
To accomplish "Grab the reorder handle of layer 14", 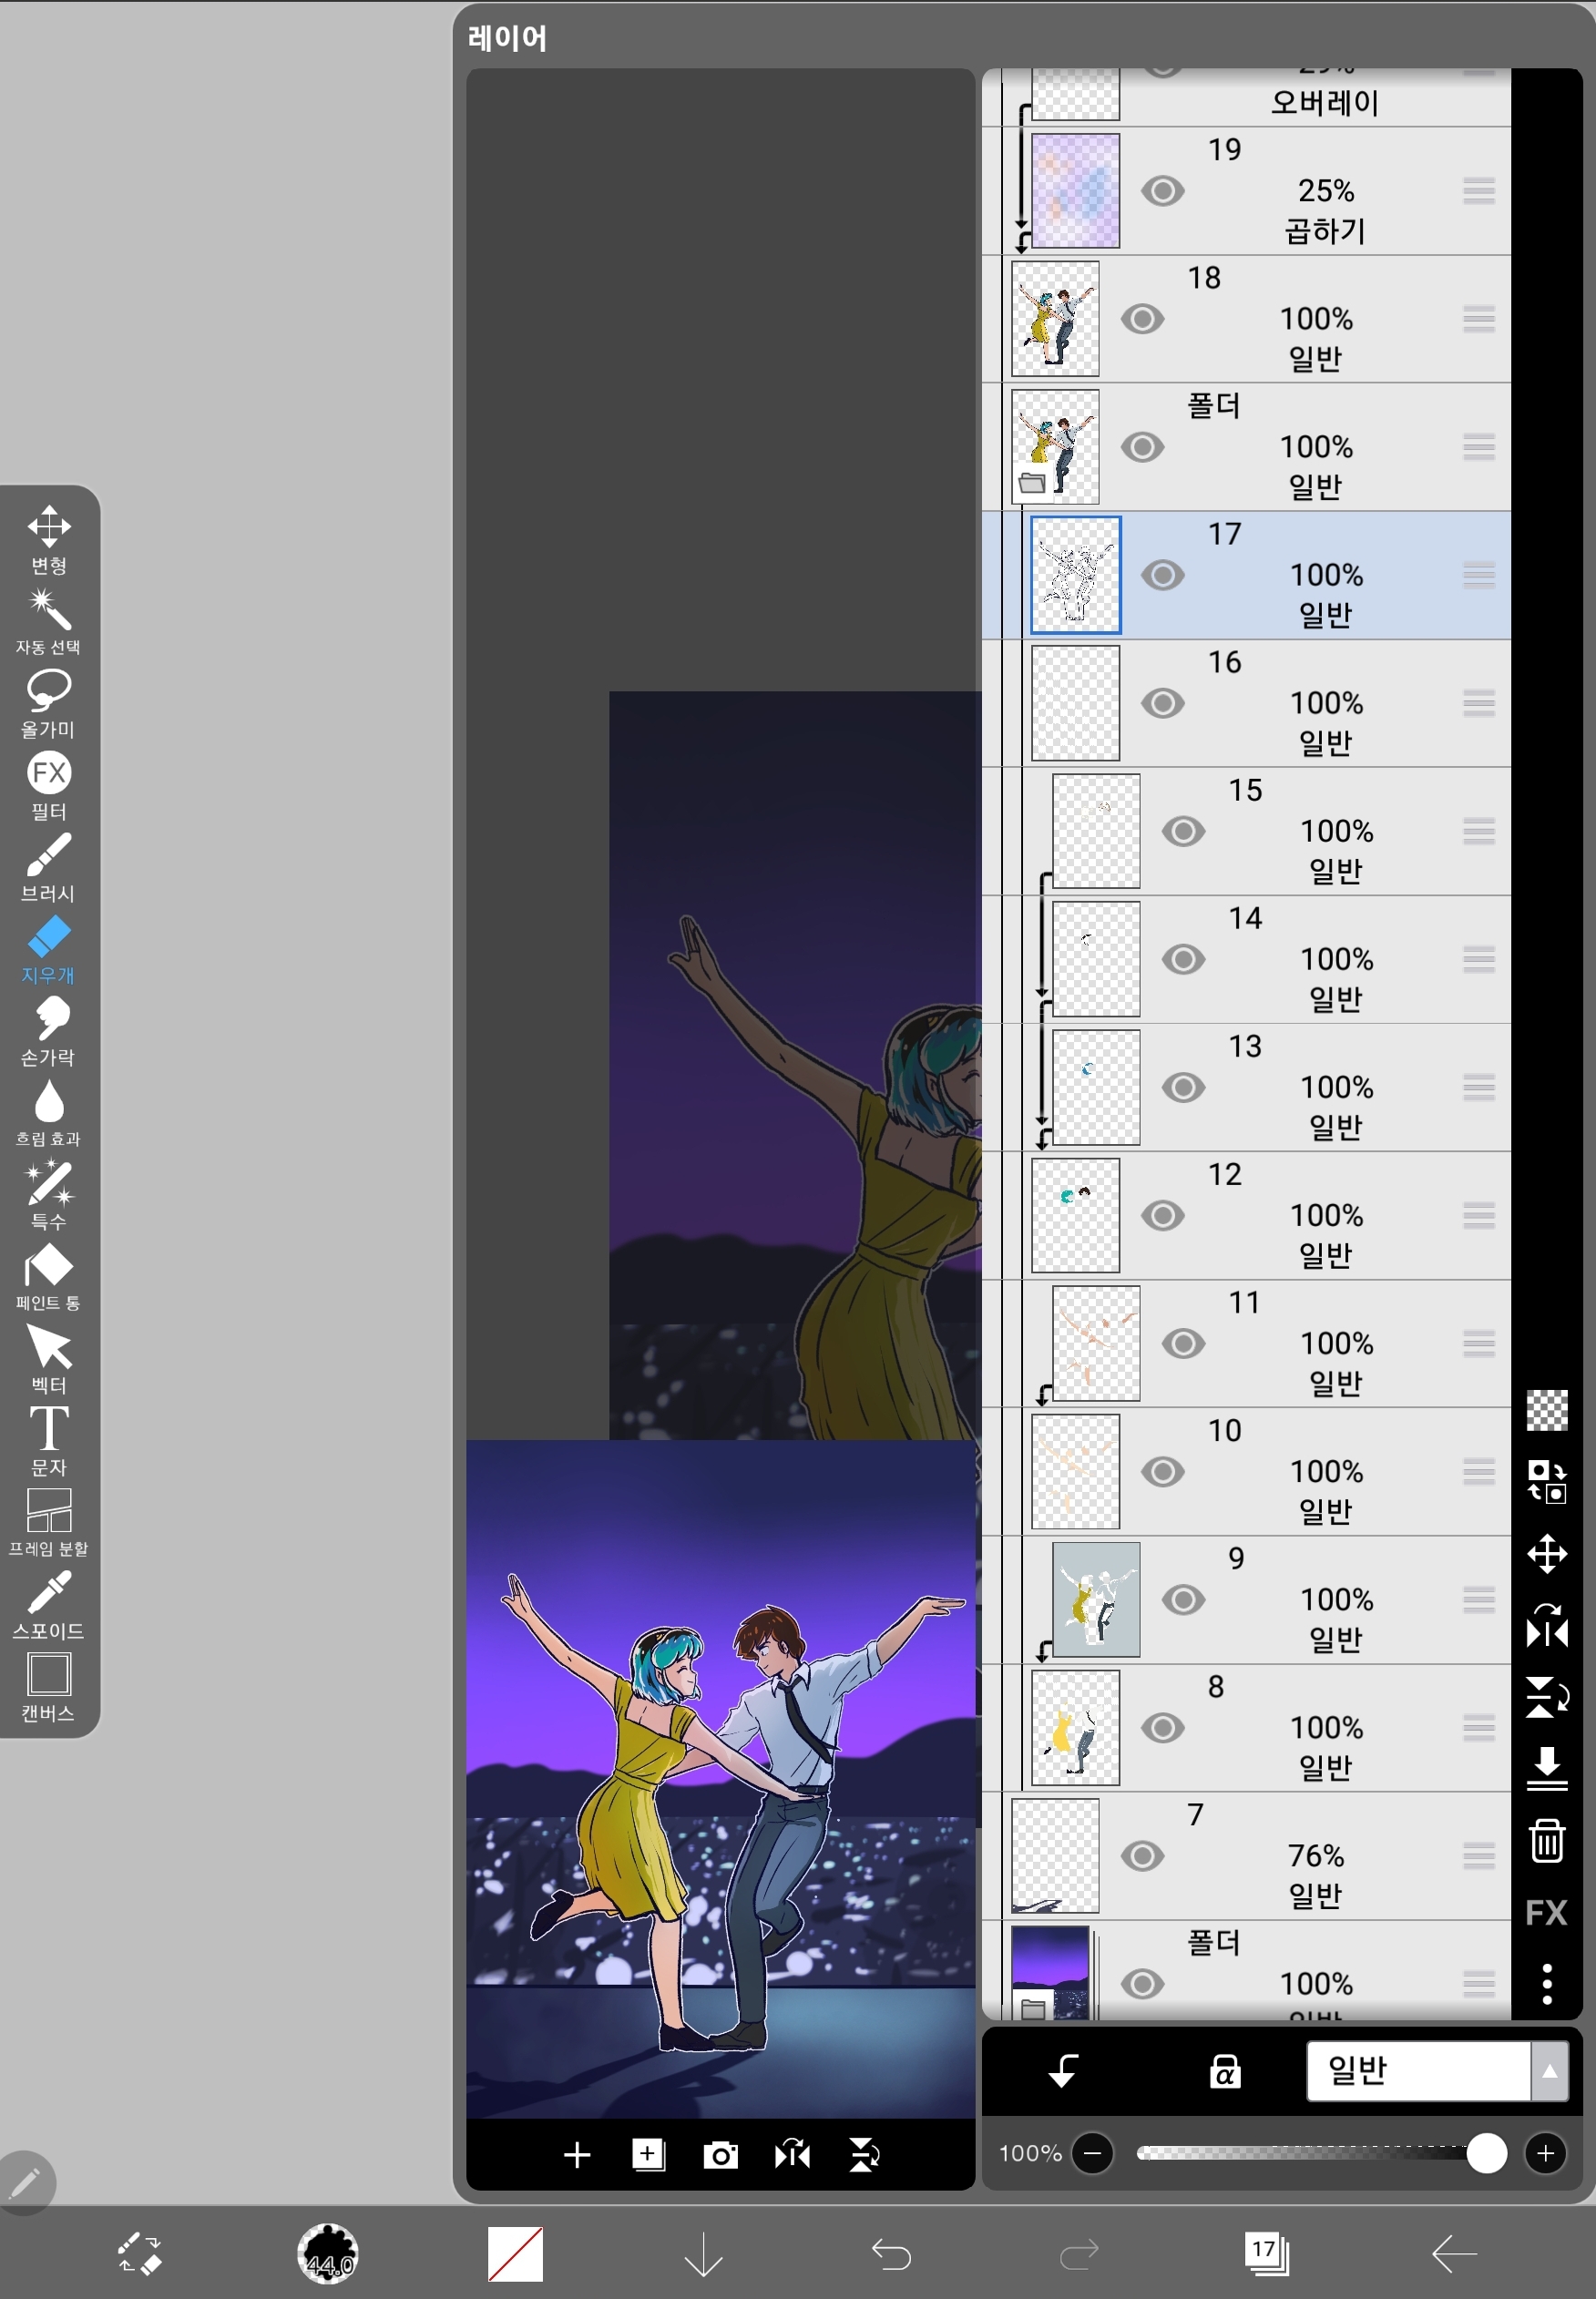I will pos(1479,959).
